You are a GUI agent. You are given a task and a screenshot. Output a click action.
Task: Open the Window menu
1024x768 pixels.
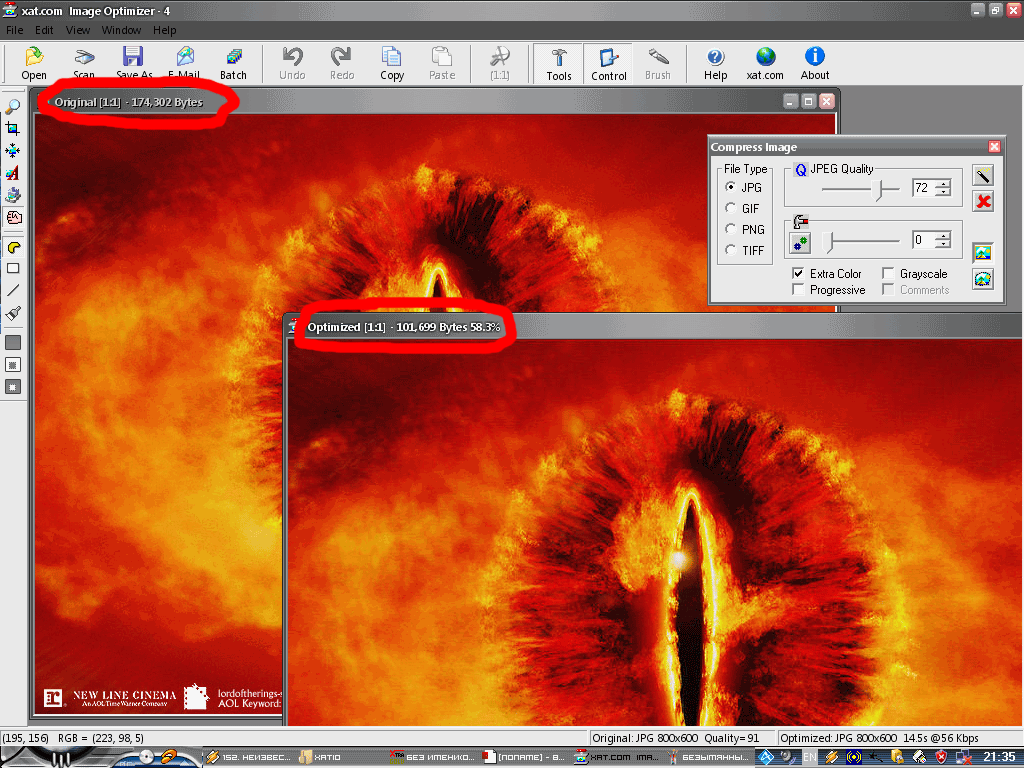121,30
